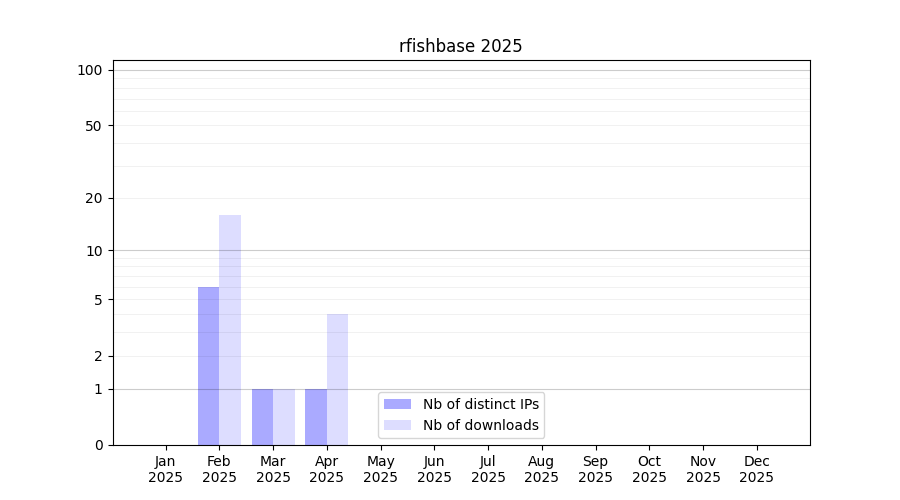Viewport: 900px width, 500px height.
Task: Click the April distinct IPs bar
Action: pyautogui.click(x=316, y=417)
